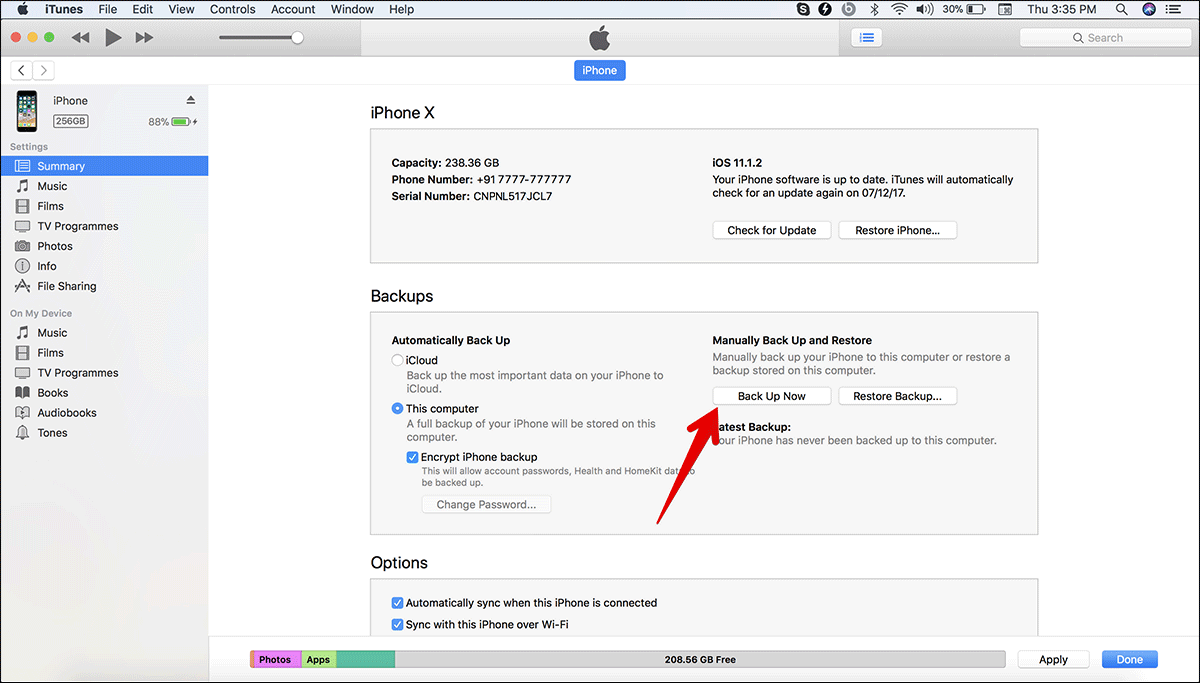Open the iTunes application menu
This screenshot has width=1200, height=683.
tap(64, 9)
